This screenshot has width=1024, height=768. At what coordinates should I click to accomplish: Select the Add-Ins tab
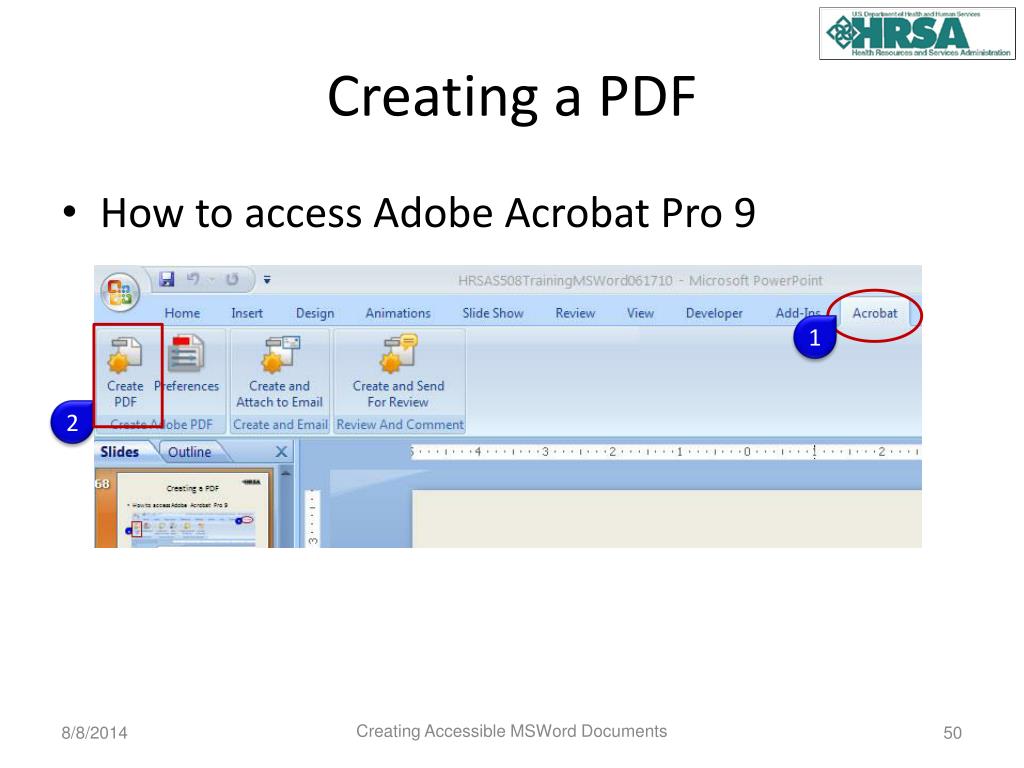[x=797, y=313]
